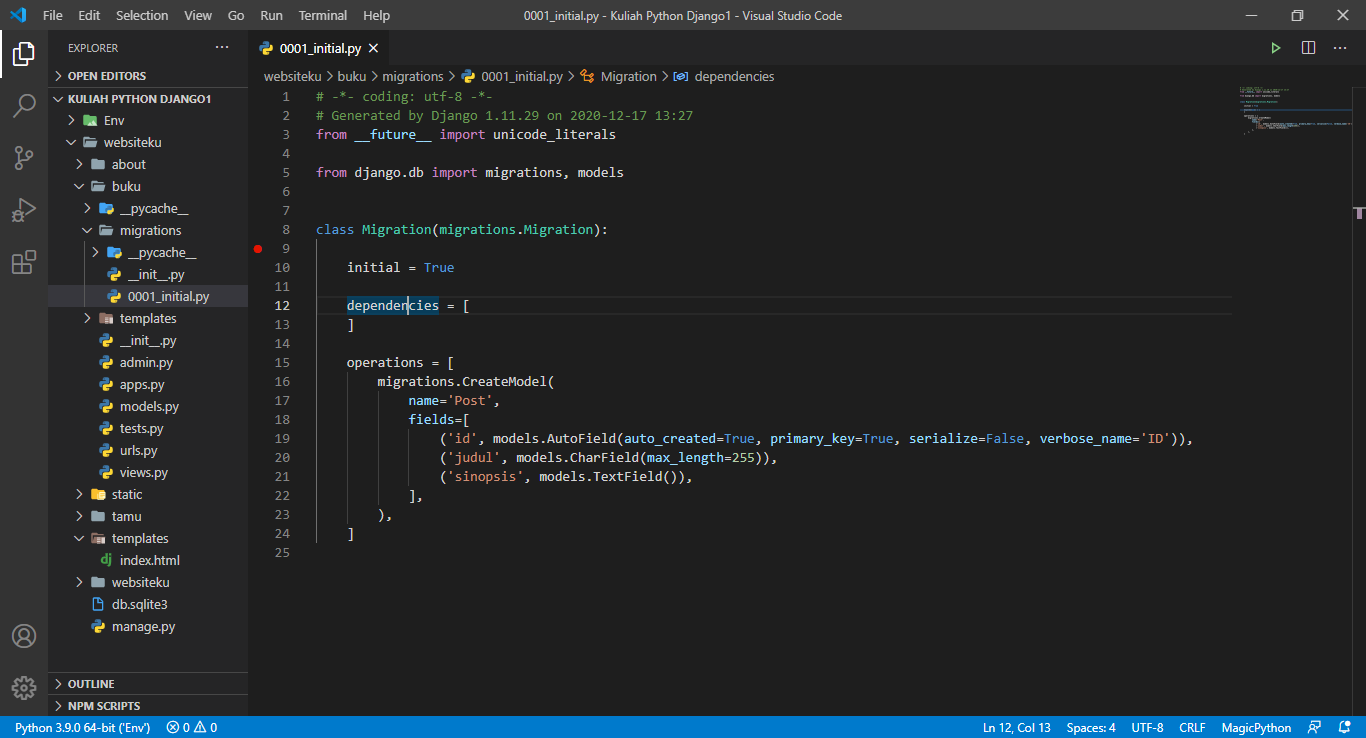Run the Python file with the play button
The height and width of the screenshot is (738, 1366).
[x=1275, y=47]
